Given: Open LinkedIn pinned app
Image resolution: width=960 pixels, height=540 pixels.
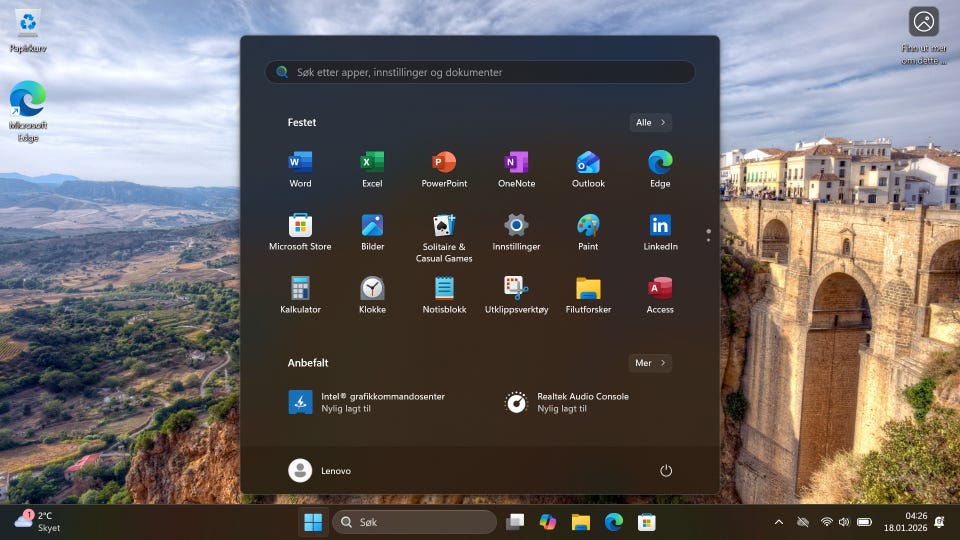Looking at the screenshot, I should click(660, 233).
